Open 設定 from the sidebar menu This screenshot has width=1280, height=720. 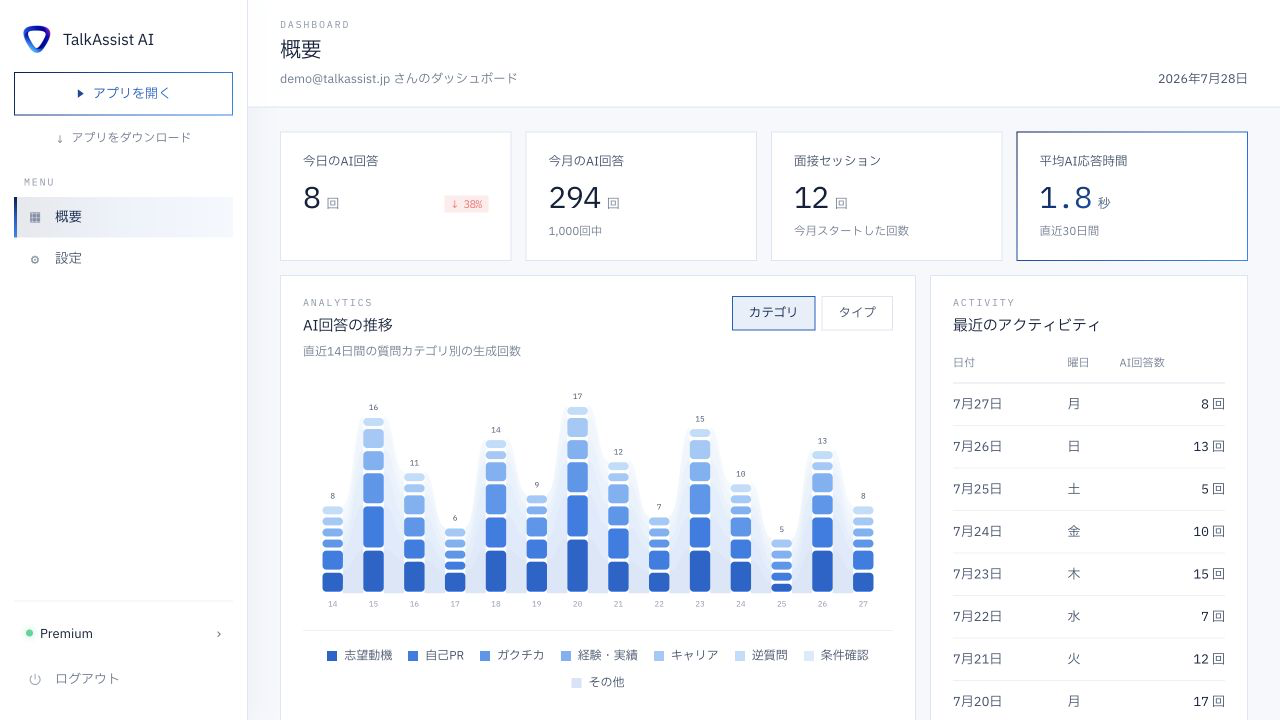coord(123,259)
